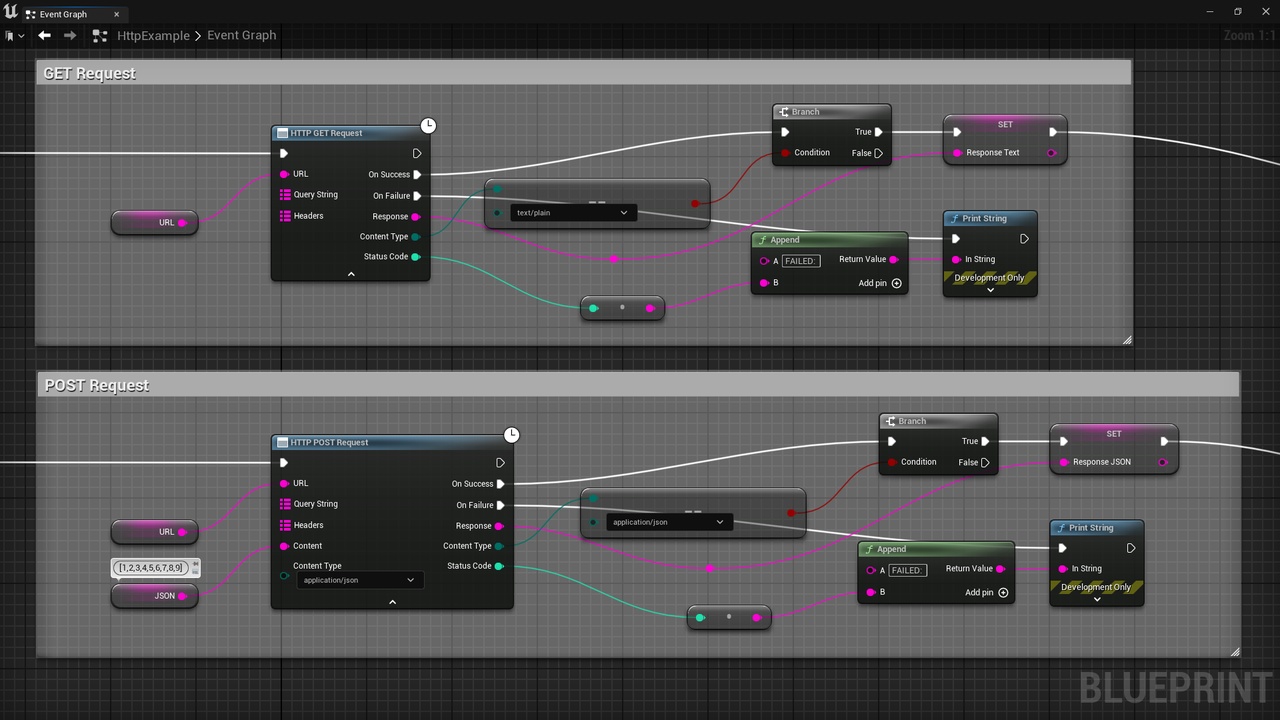The image size is (1280, 720).
Task: Close the Event Graph tab
Action: [117, 14]
